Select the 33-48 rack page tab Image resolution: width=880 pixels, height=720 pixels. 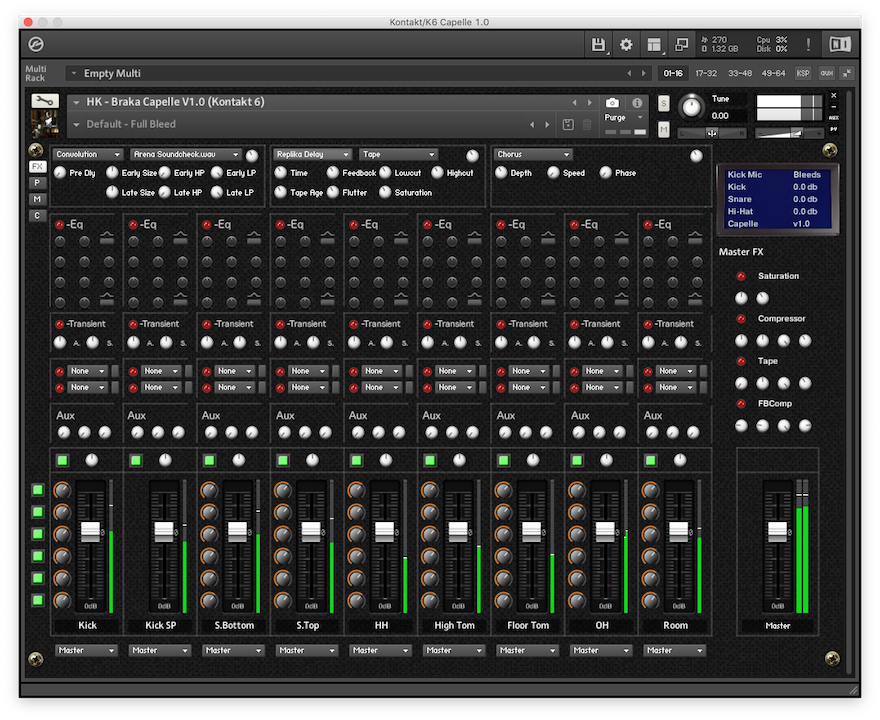[x=740, y=73]
